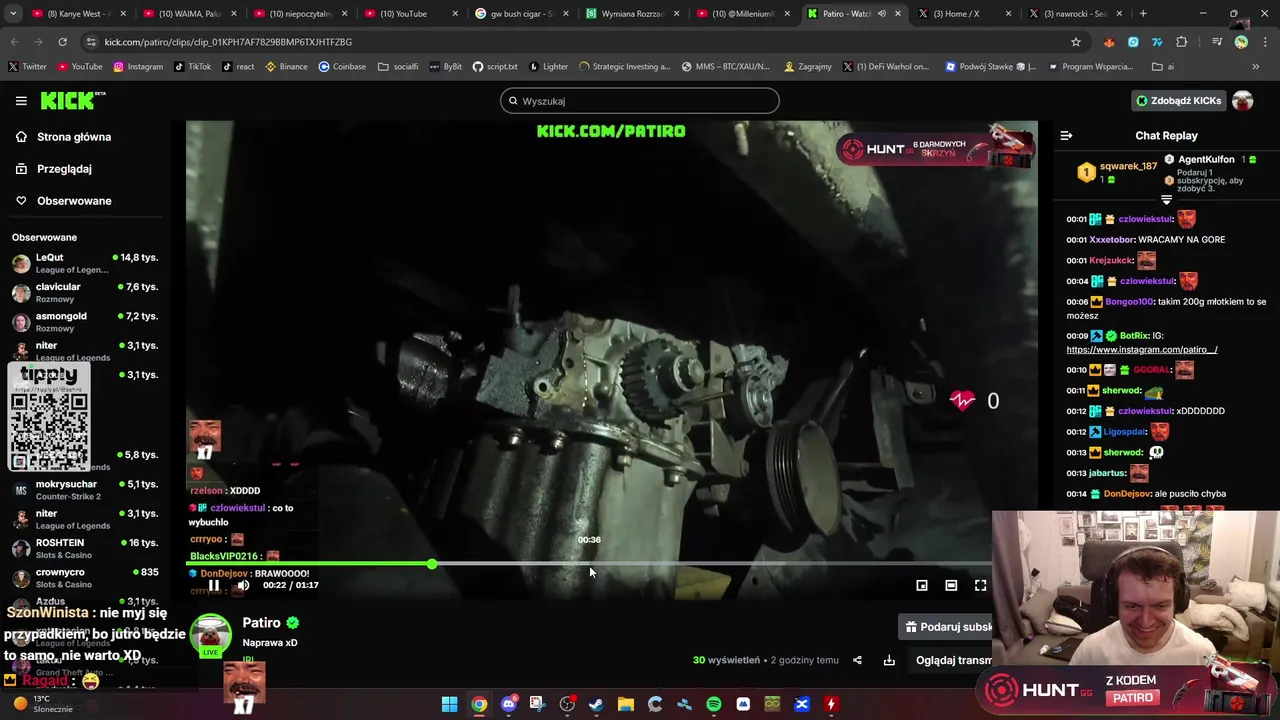
Task: Focus the Wyszukaj search field
Action: pyautogui.click(x=640, y=101)
